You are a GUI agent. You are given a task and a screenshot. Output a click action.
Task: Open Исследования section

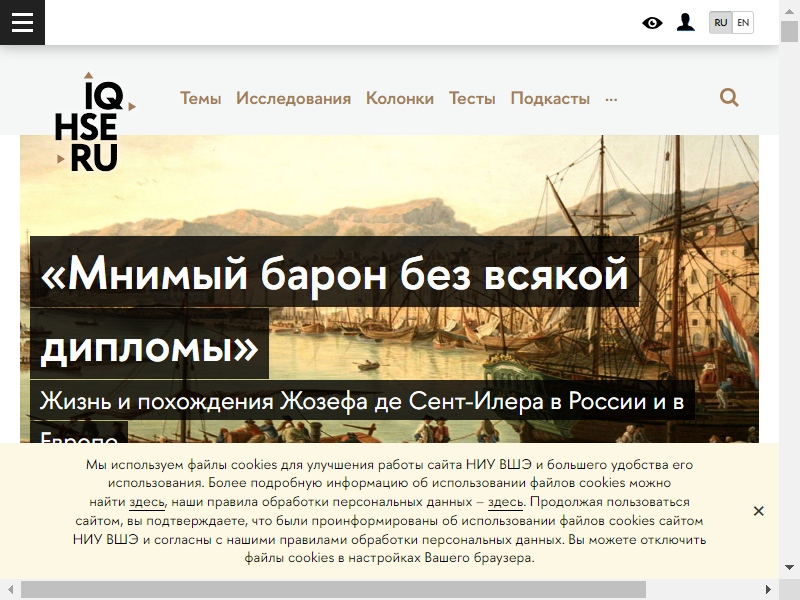pos(293,98)
